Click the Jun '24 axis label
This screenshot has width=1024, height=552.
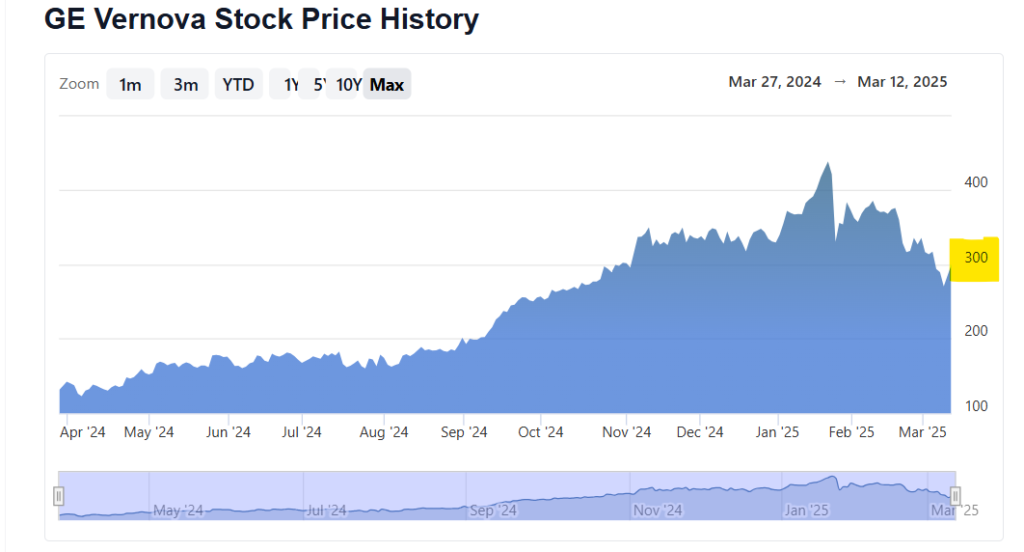click(x=228, y=432)
